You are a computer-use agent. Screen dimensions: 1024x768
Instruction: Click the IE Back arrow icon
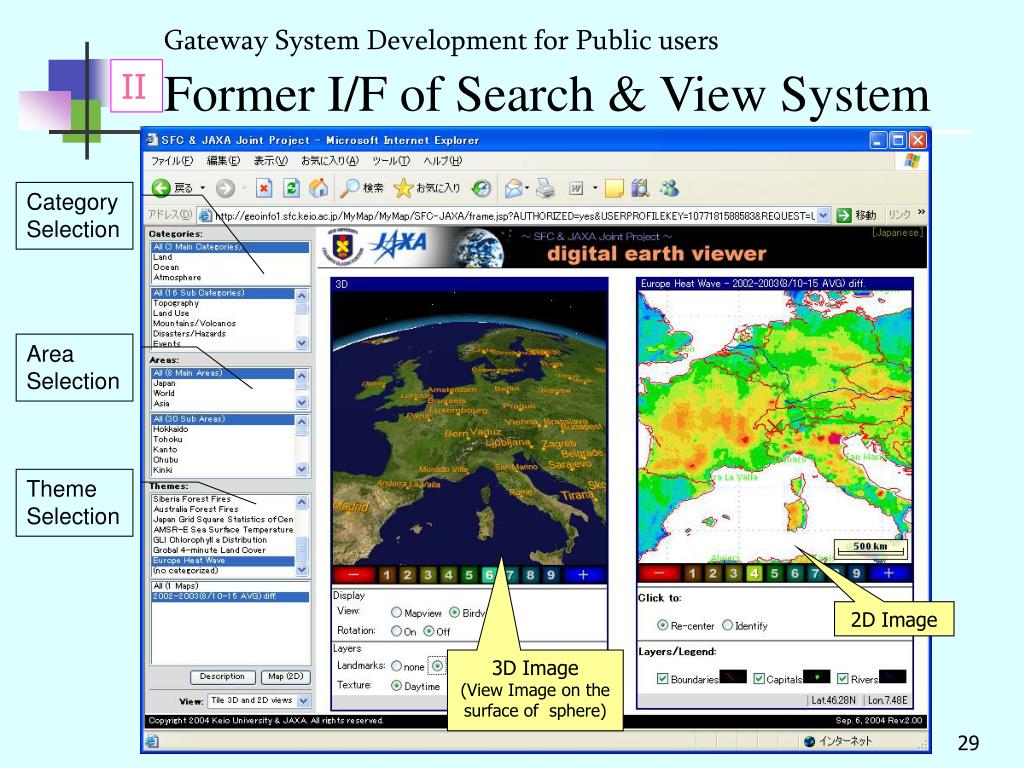[x=161, y=188]
